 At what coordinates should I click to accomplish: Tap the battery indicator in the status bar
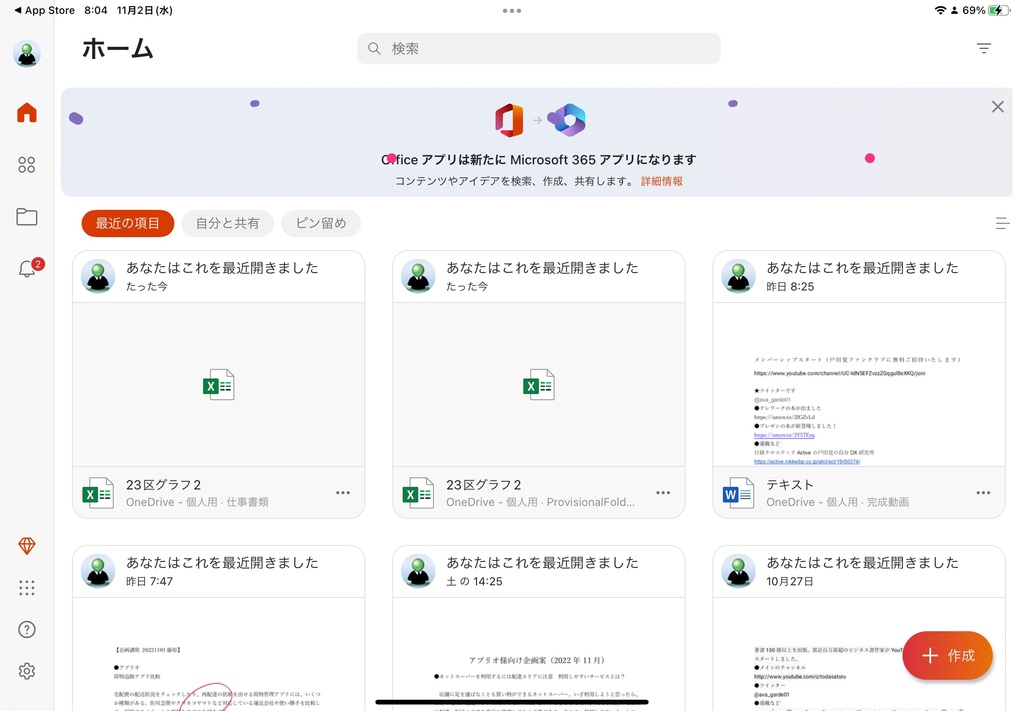pos(999,10)
